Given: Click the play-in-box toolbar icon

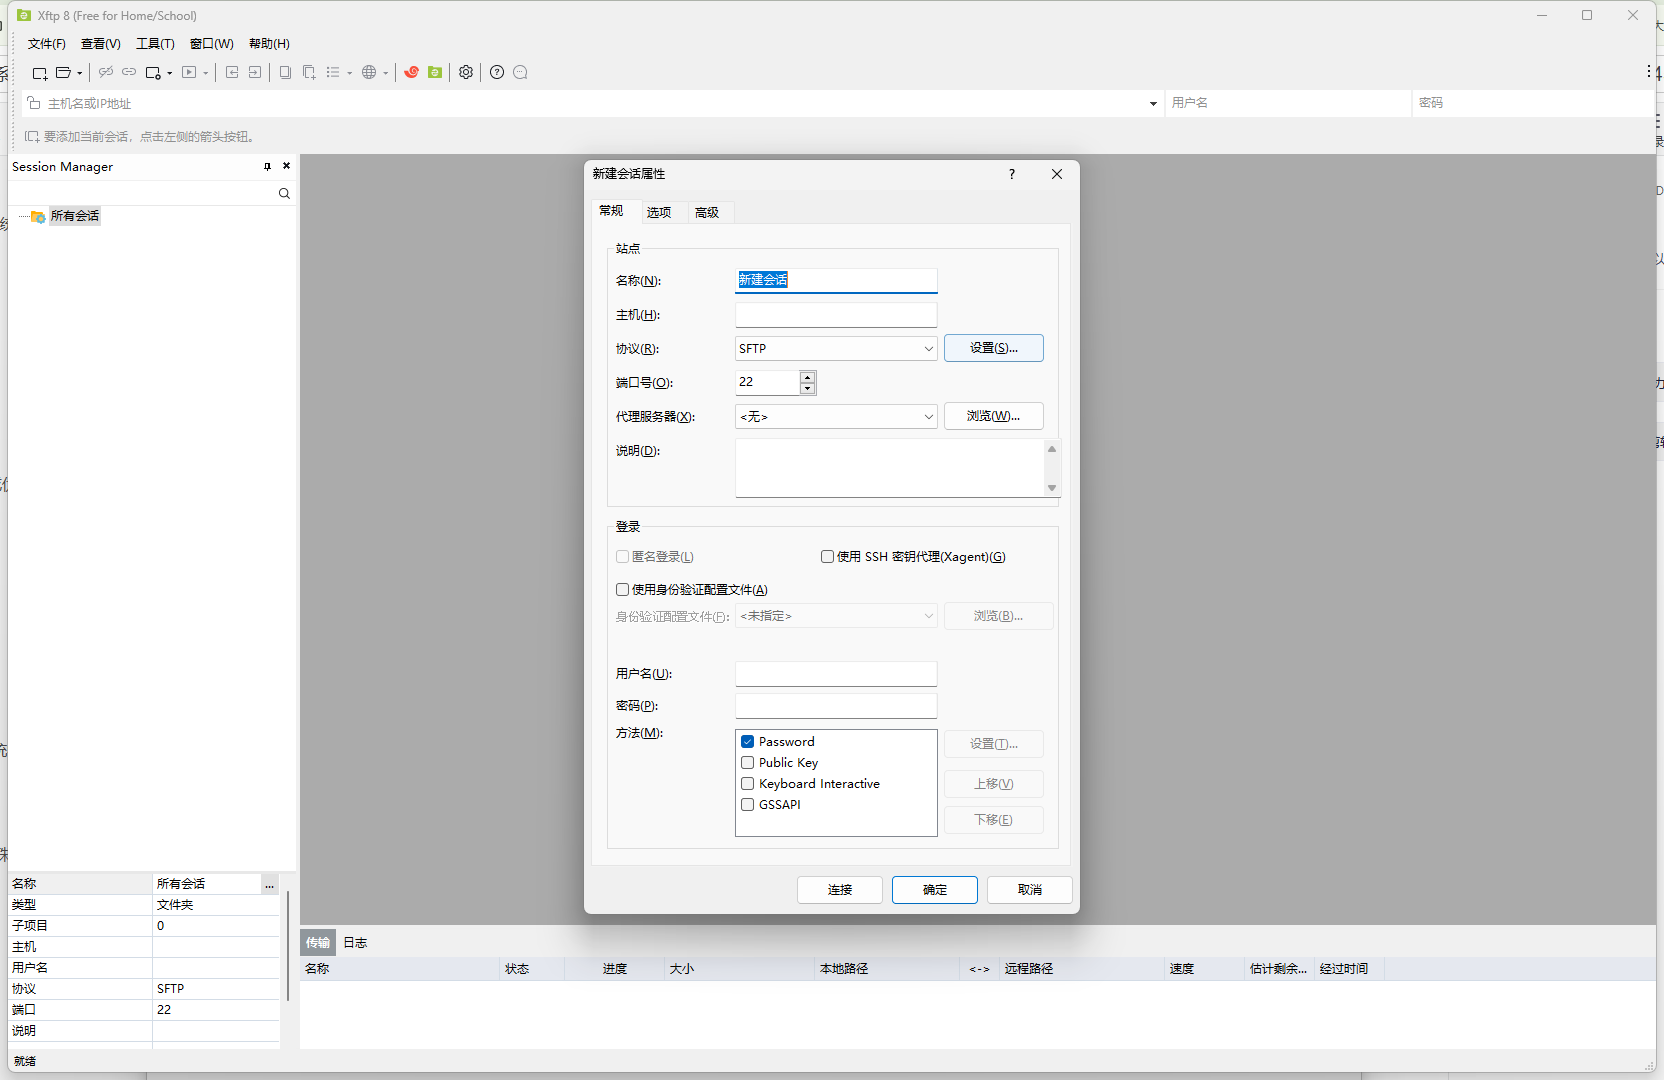Looking at the screenshot, I should click(189, 72).
